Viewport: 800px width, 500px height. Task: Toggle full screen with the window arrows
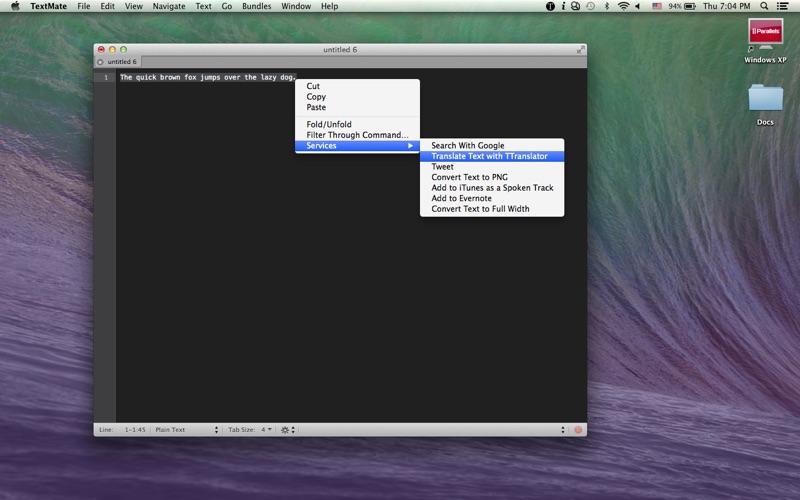[580, 49]
